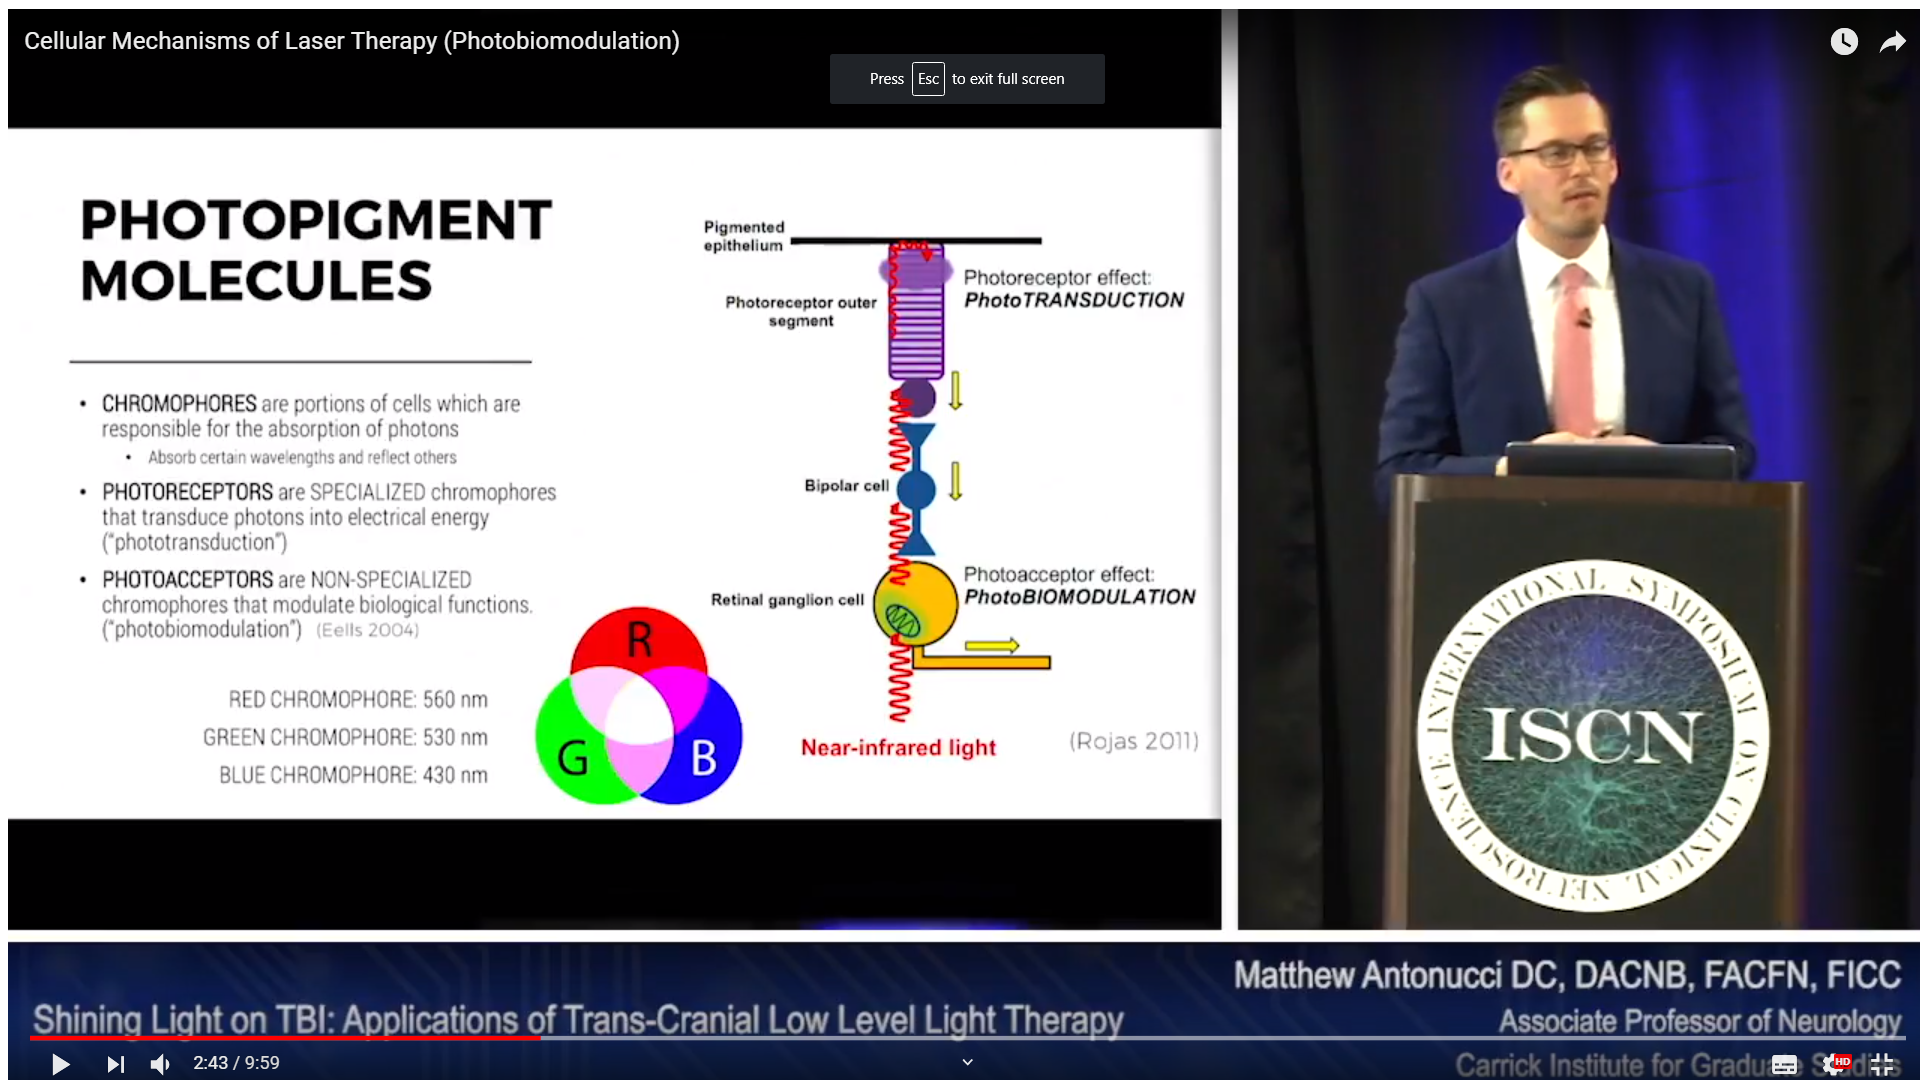The width and height of the screenshot is (1920, 1080).
Task: Click 'PHOTOPIGMENT MOLECULES' slide heading
Action: click(316, 250)
